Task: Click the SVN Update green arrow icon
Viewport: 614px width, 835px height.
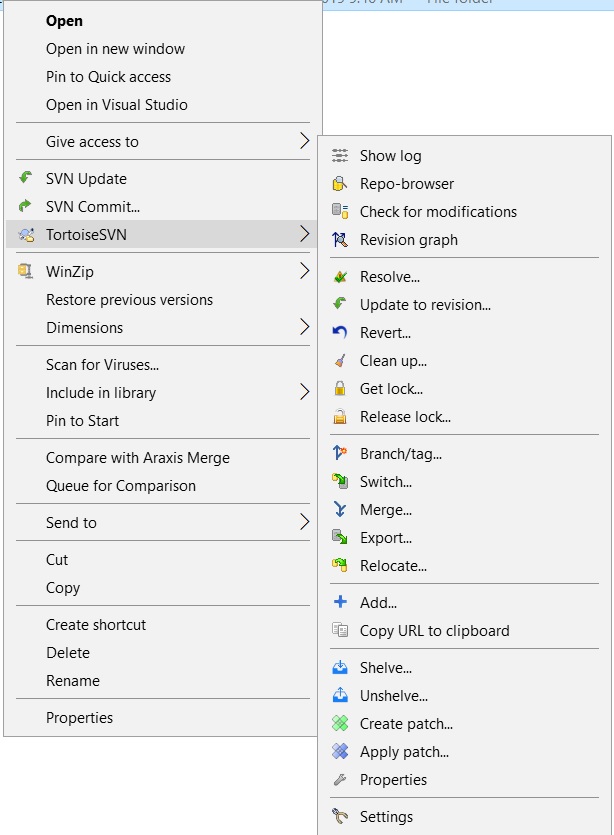Action: (x=26, y=177)
